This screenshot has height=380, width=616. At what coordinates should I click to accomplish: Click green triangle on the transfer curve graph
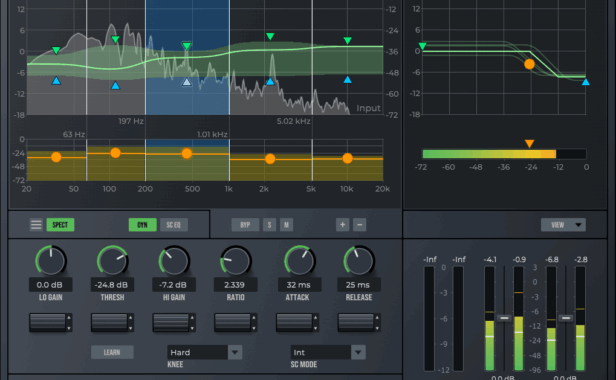point(422,46)
